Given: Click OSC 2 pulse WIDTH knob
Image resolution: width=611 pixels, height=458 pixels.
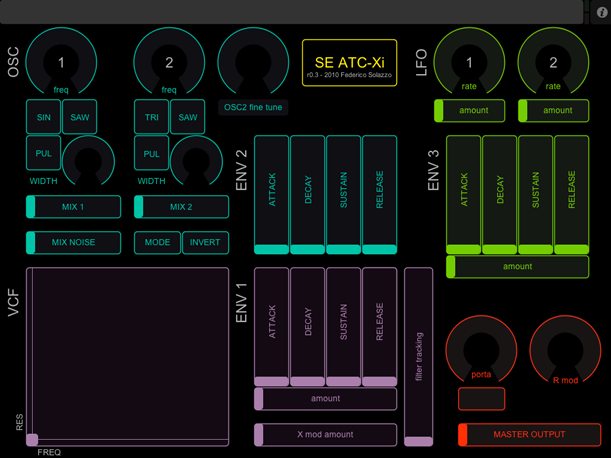Looking at the screenshot, I should pos(196,161).
